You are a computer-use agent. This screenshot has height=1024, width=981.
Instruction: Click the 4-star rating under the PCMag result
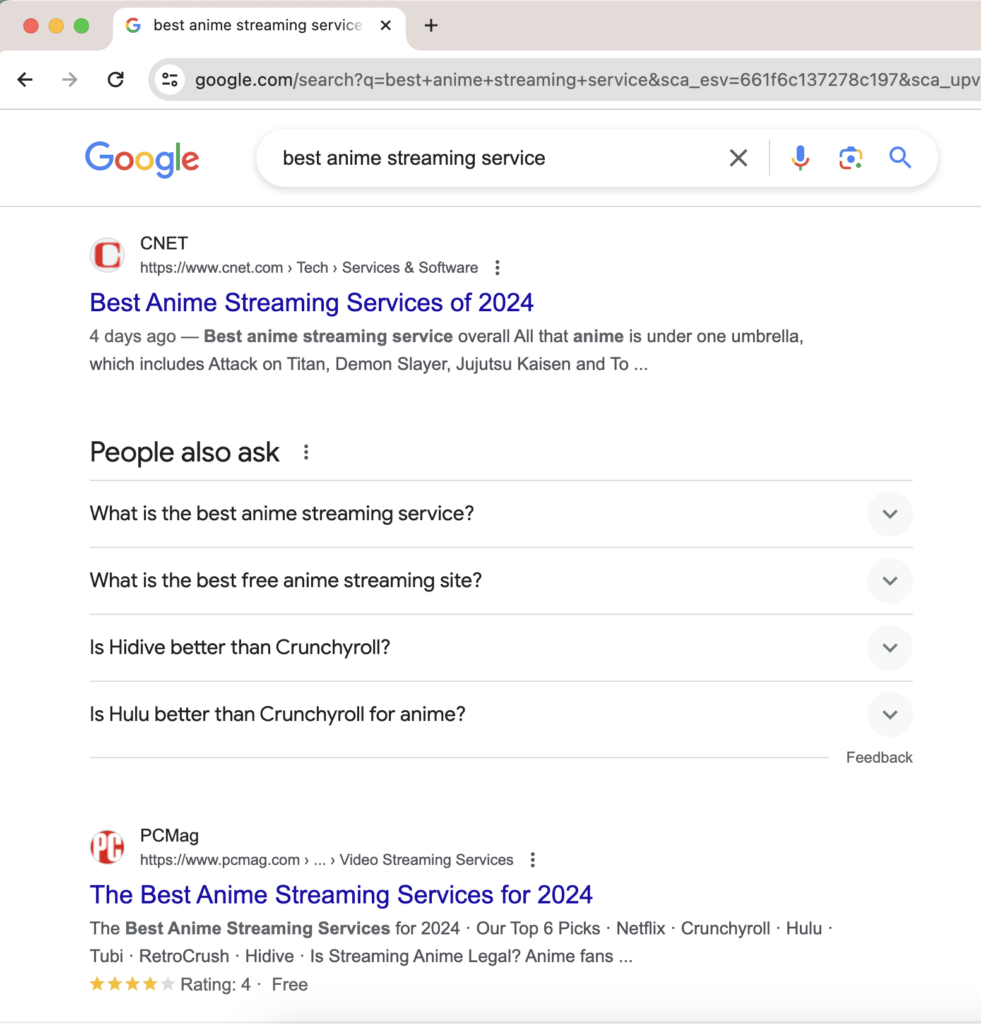(131, 984)
